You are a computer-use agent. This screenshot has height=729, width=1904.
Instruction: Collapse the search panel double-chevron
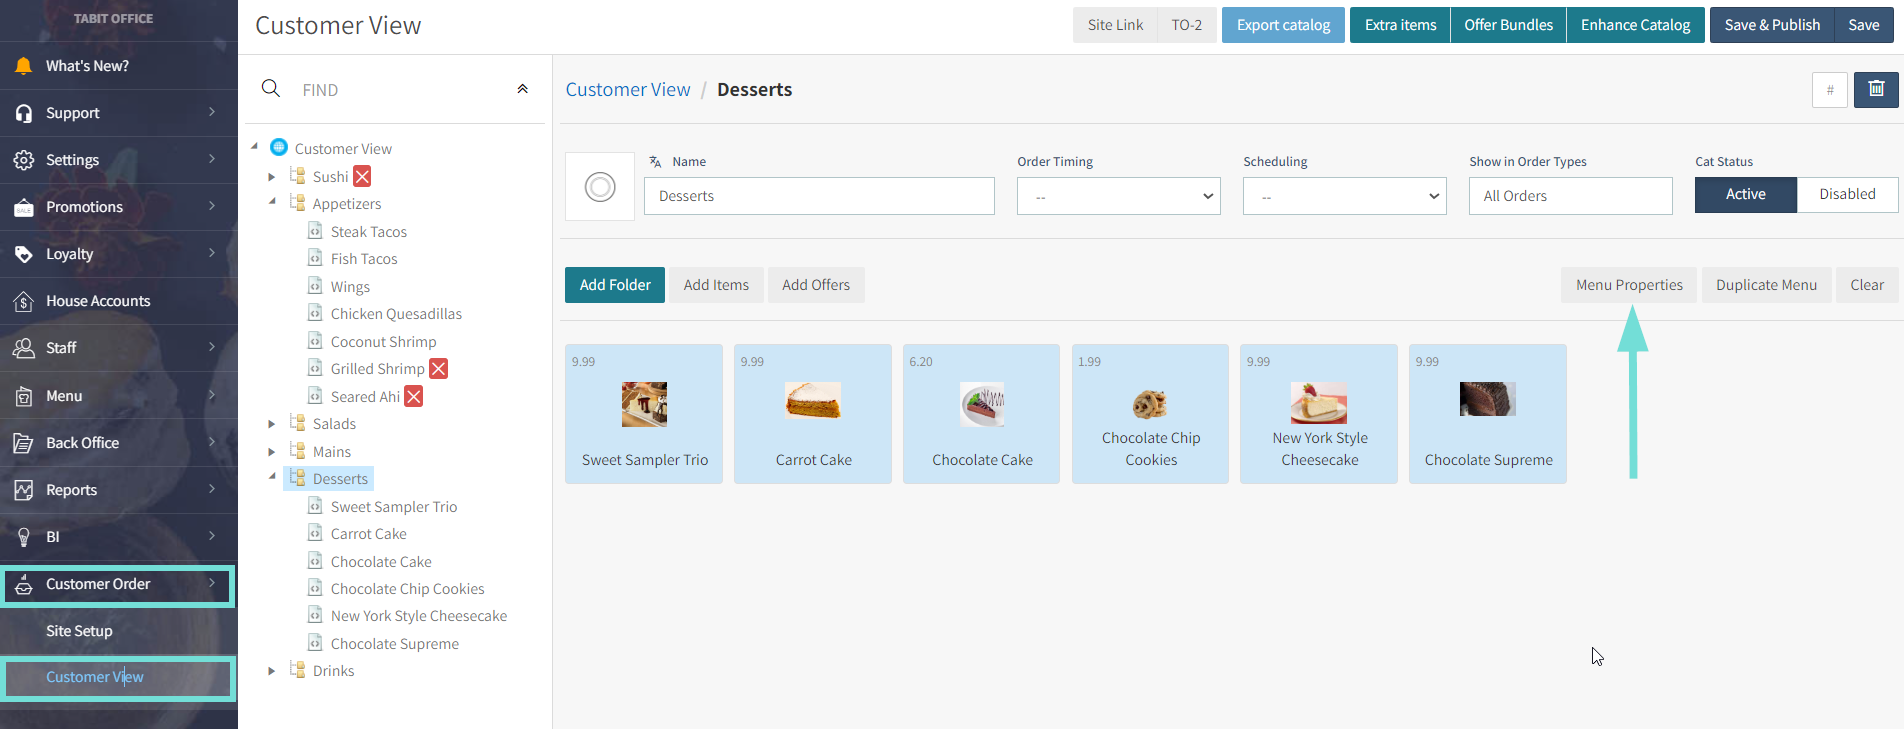522,89
